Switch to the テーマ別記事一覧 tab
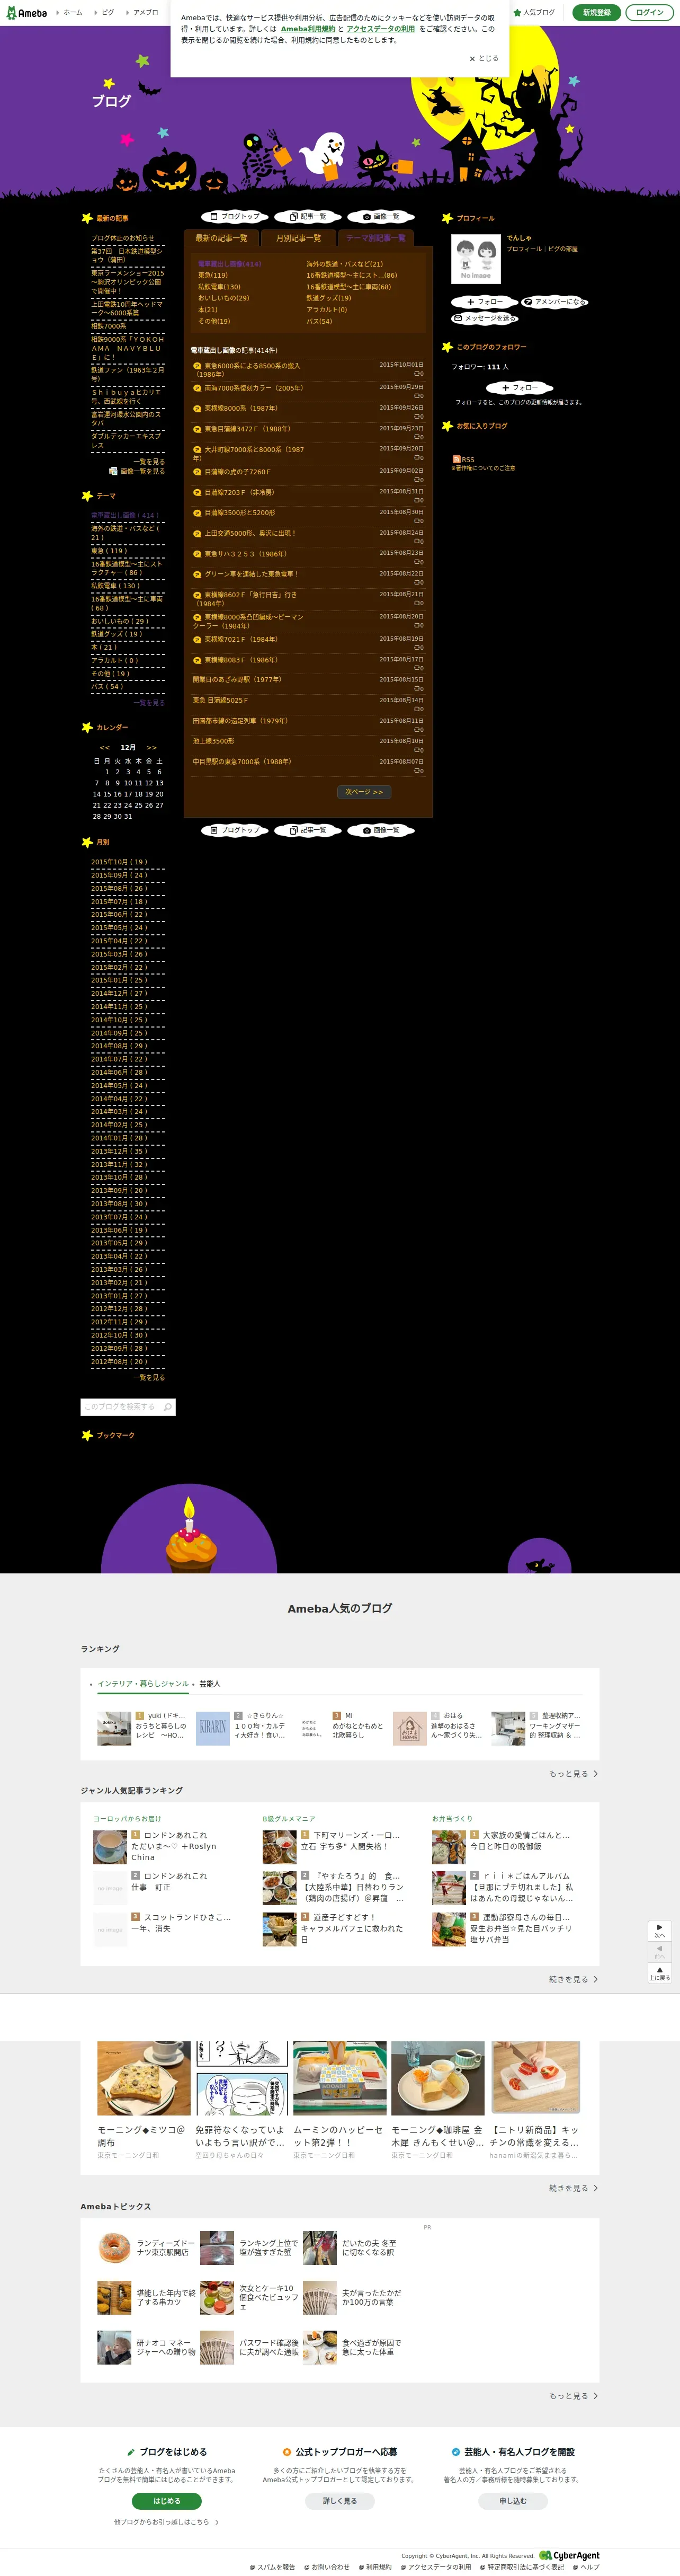 [x=376, y=238]
